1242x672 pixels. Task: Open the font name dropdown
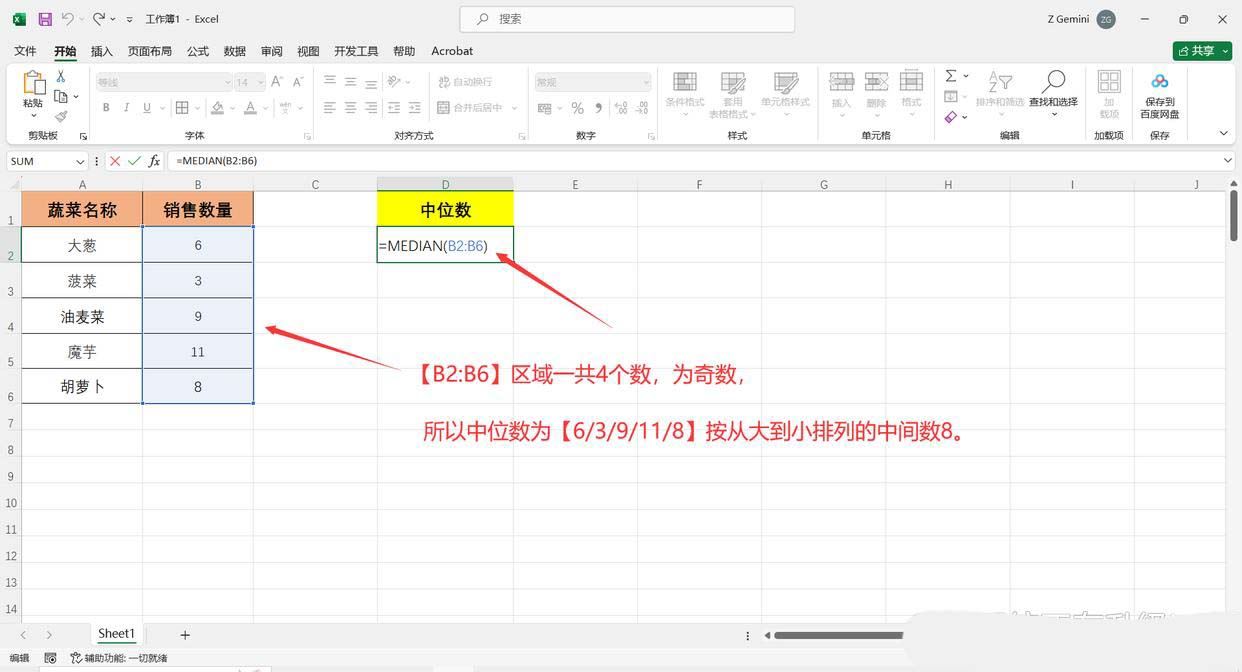227,82
